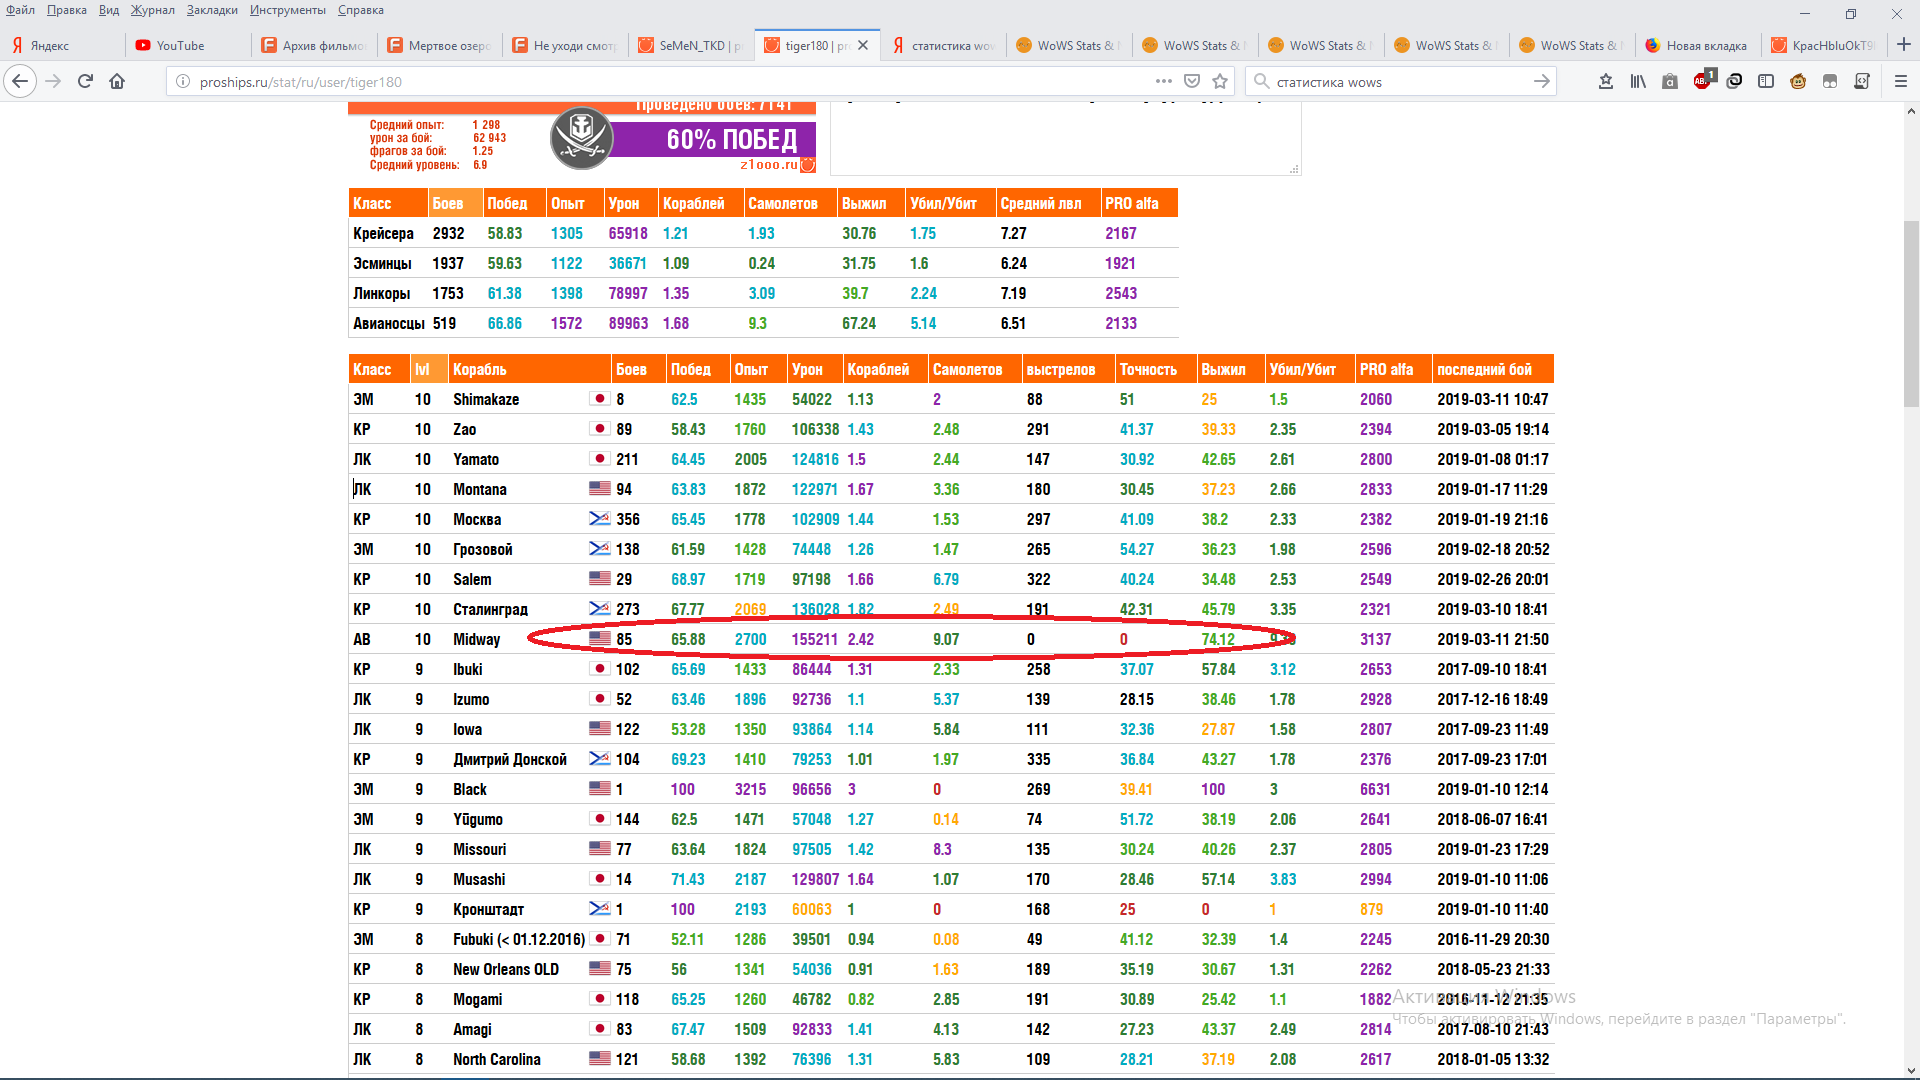Viewport: 1920px width, 1080px height.
Task: Click the Shimakaze ship name
Action: pos(486,399)
